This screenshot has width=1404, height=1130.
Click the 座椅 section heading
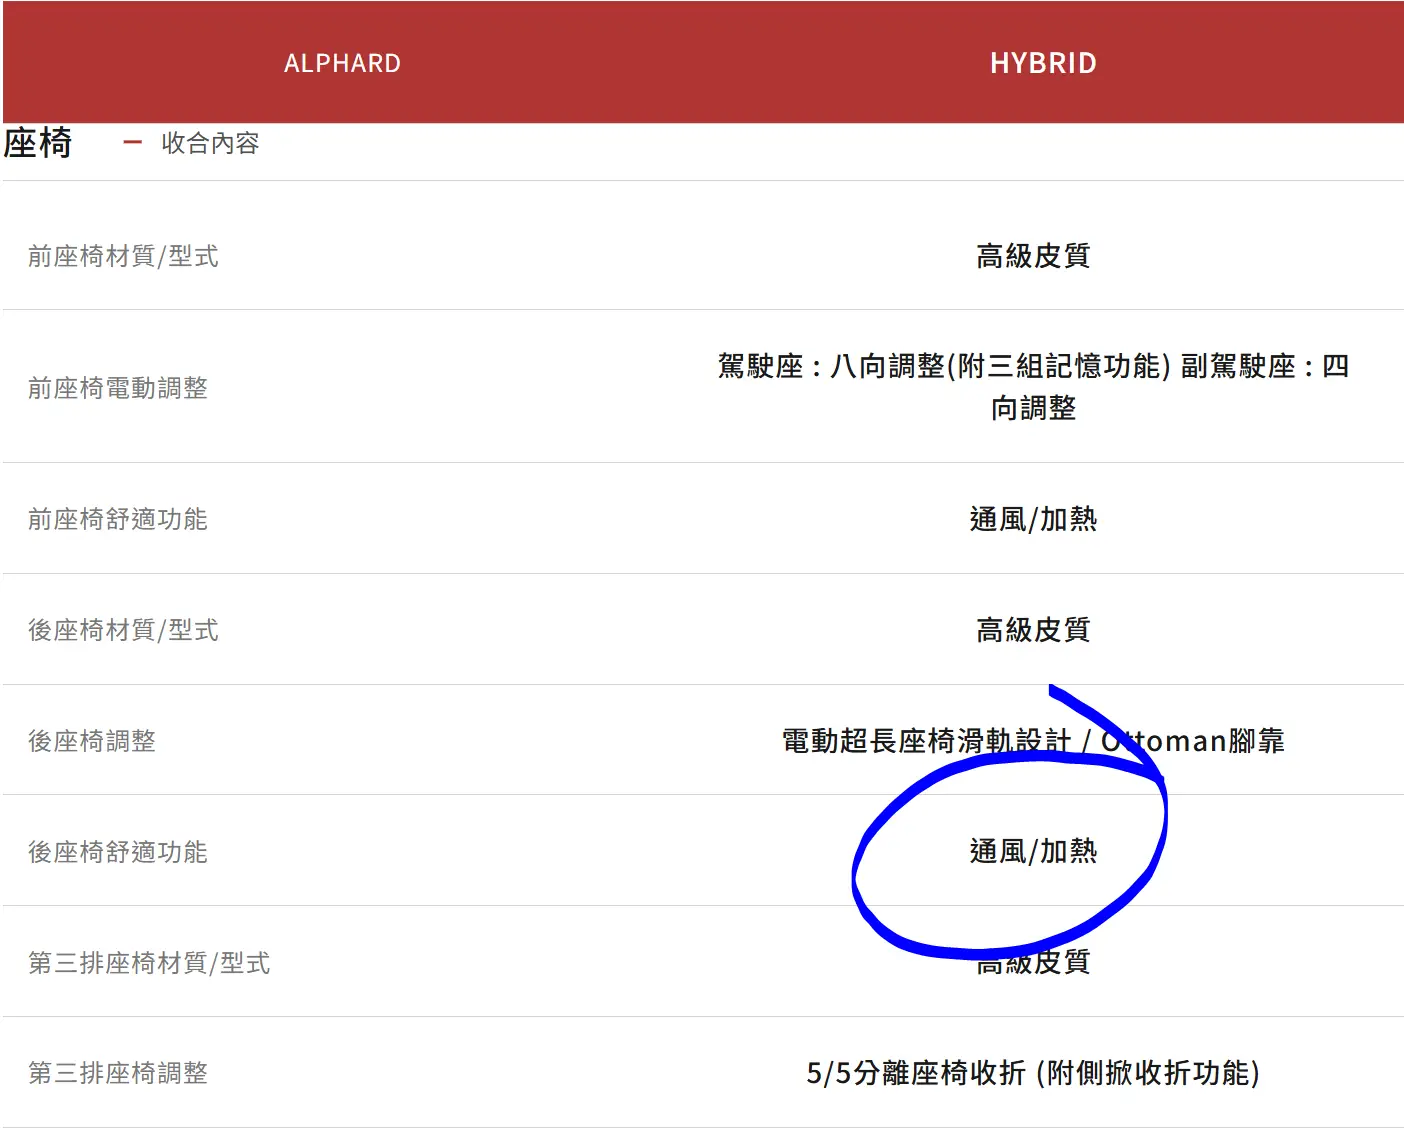(x=38, y=143)
